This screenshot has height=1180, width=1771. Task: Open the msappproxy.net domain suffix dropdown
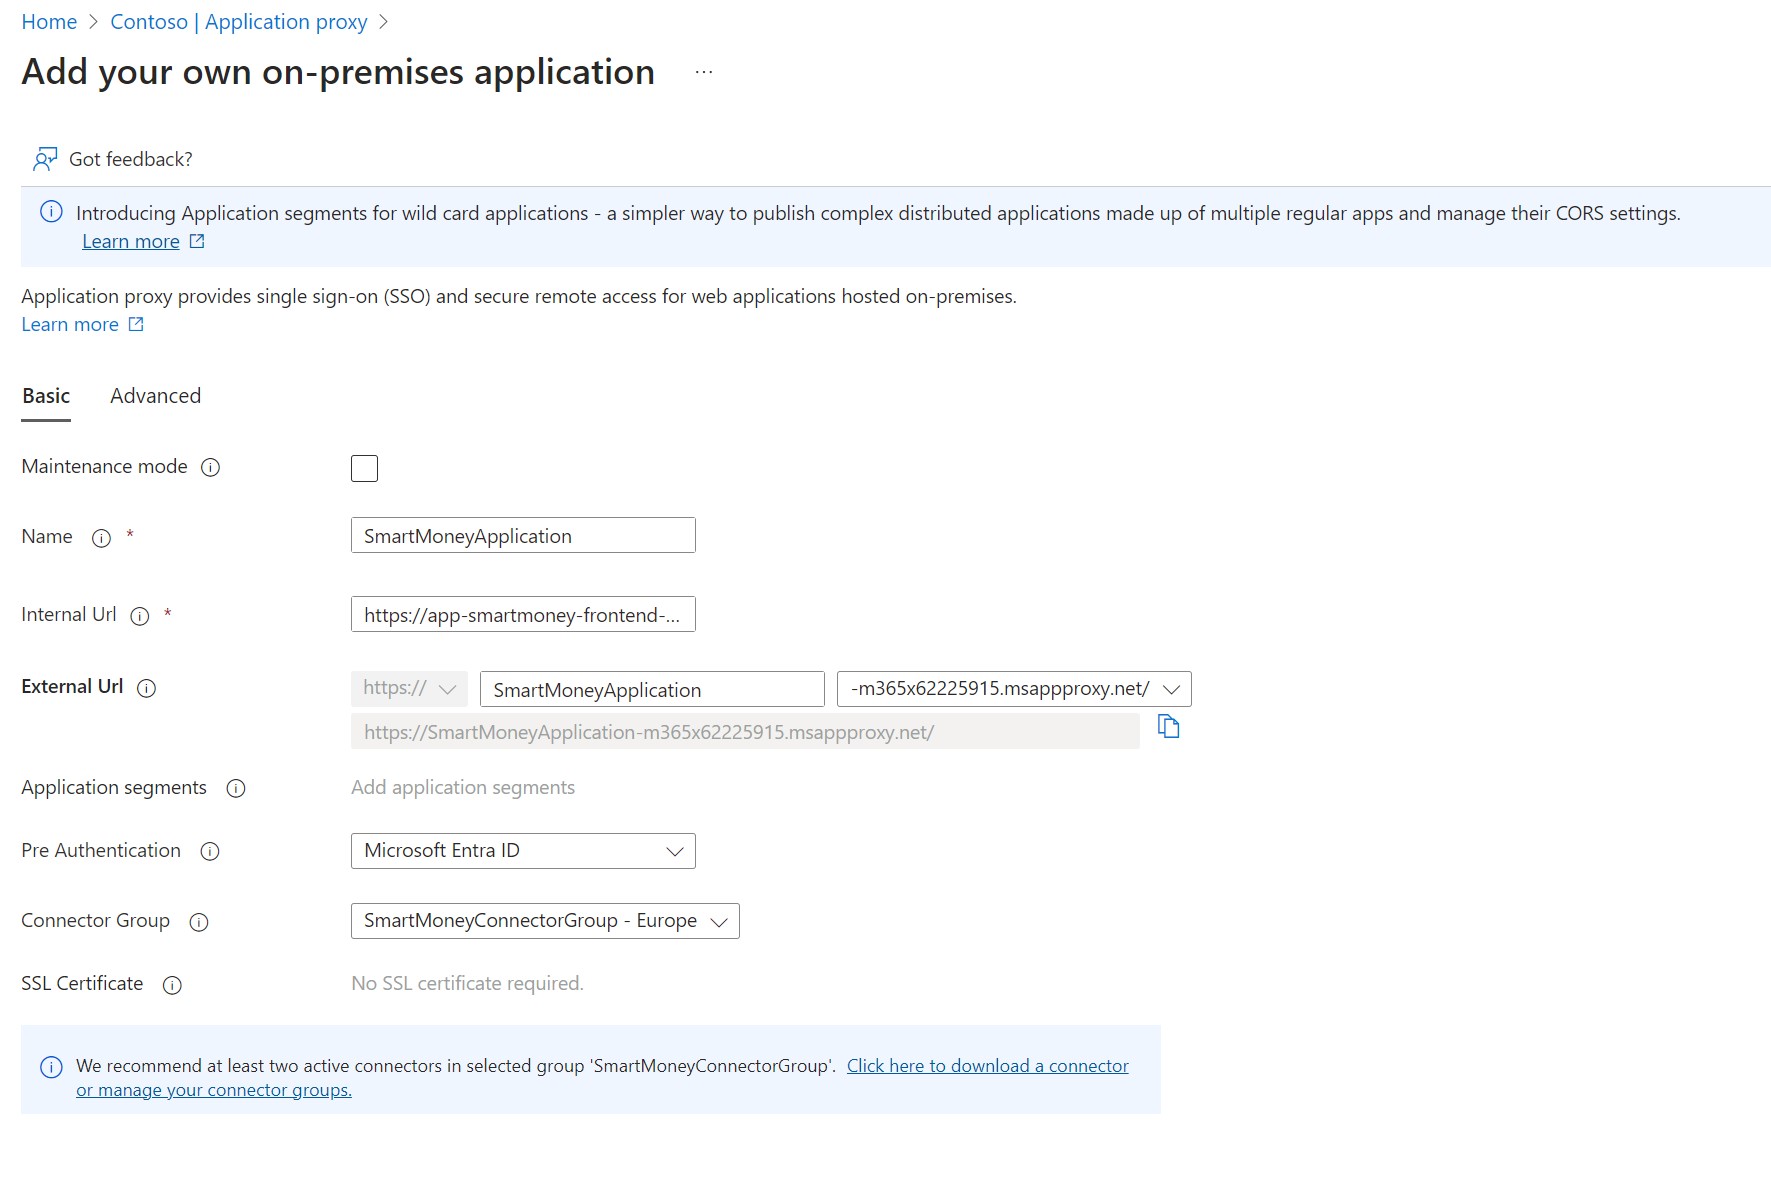[1014, 689]
